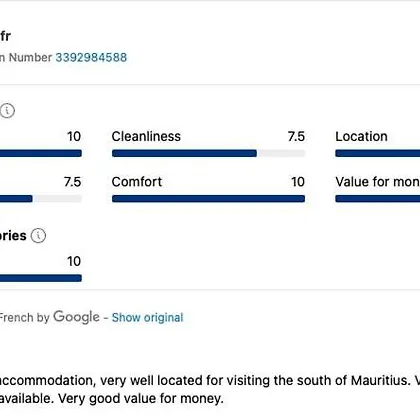Click the Location rating bar

click(378, 153)
